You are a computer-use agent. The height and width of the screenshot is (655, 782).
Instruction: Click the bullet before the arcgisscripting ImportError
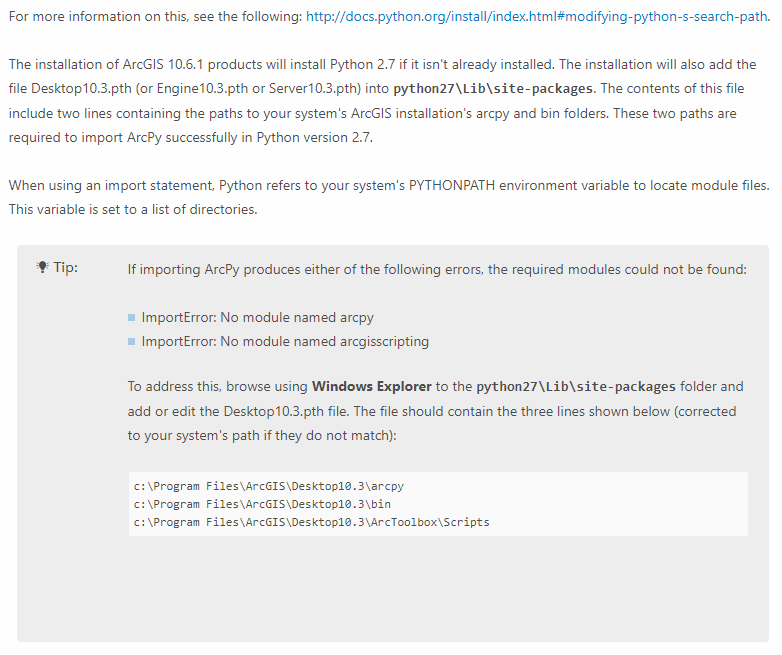(x=132, y=342)
